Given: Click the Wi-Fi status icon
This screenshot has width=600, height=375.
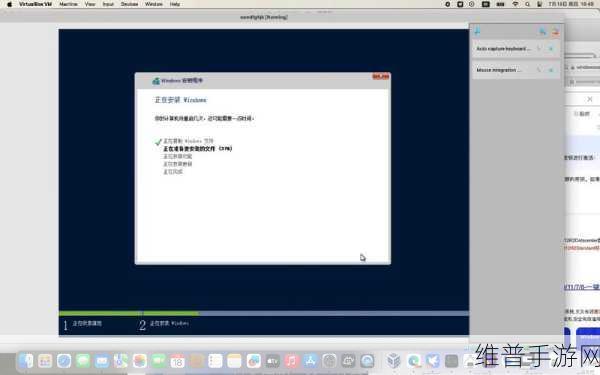Looking at the screenshot, I should [515, 4].
